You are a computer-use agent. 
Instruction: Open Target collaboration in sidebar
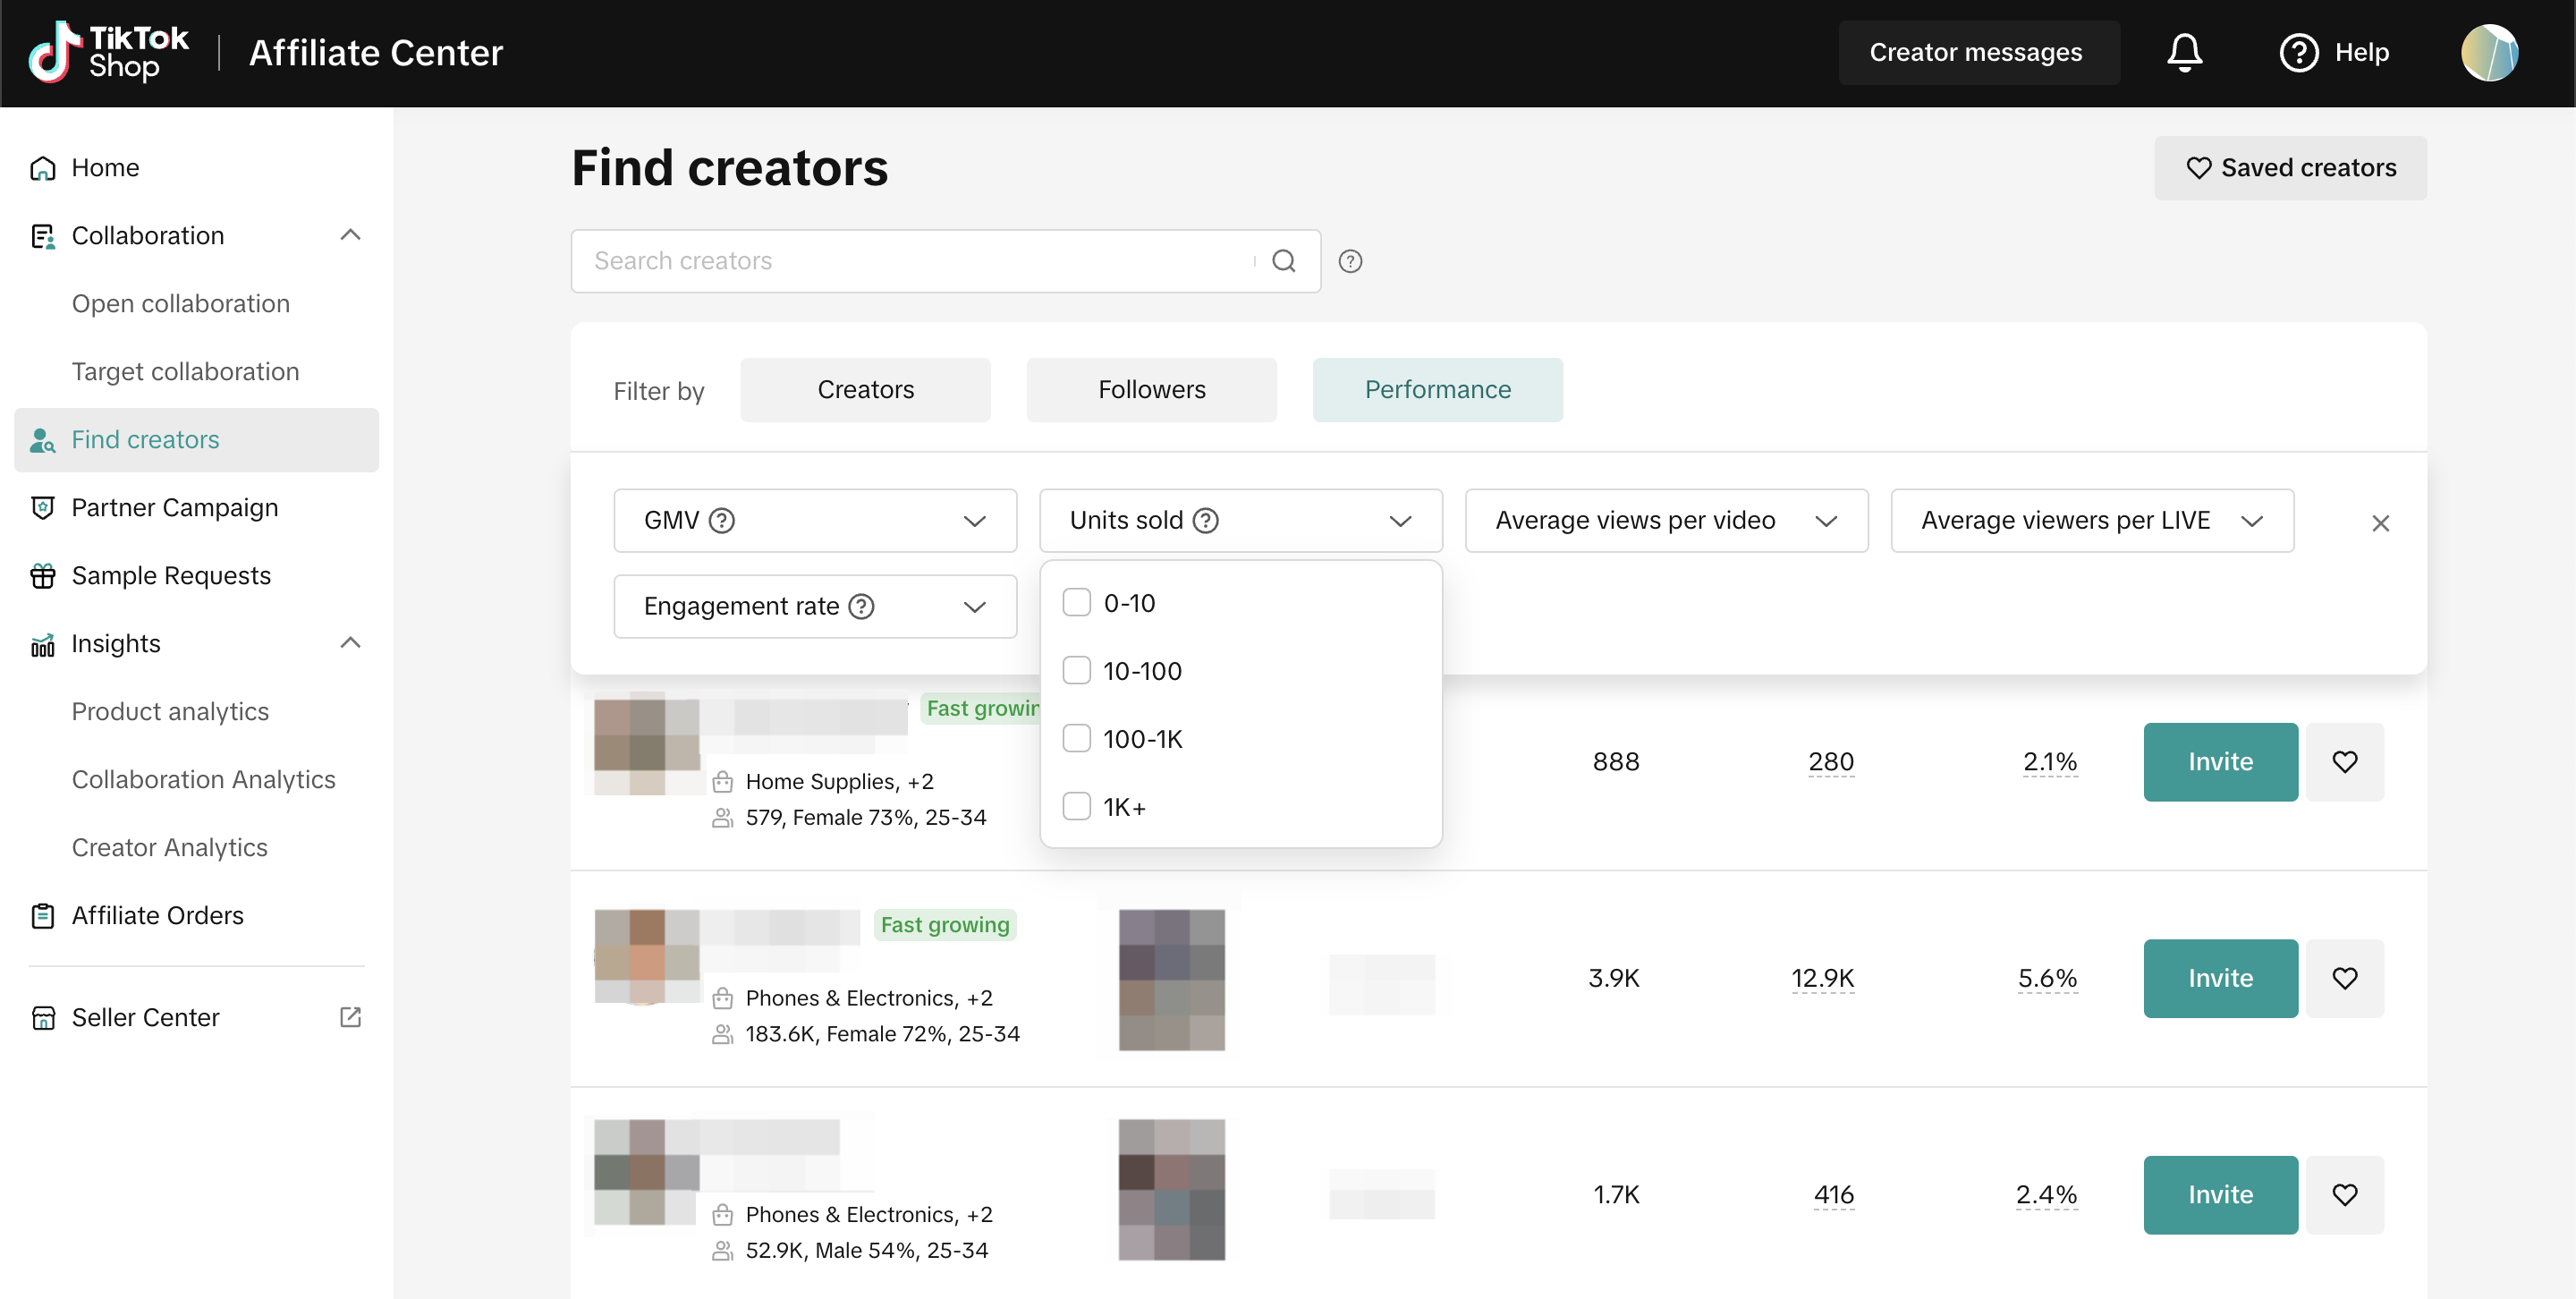pos(185,371)
